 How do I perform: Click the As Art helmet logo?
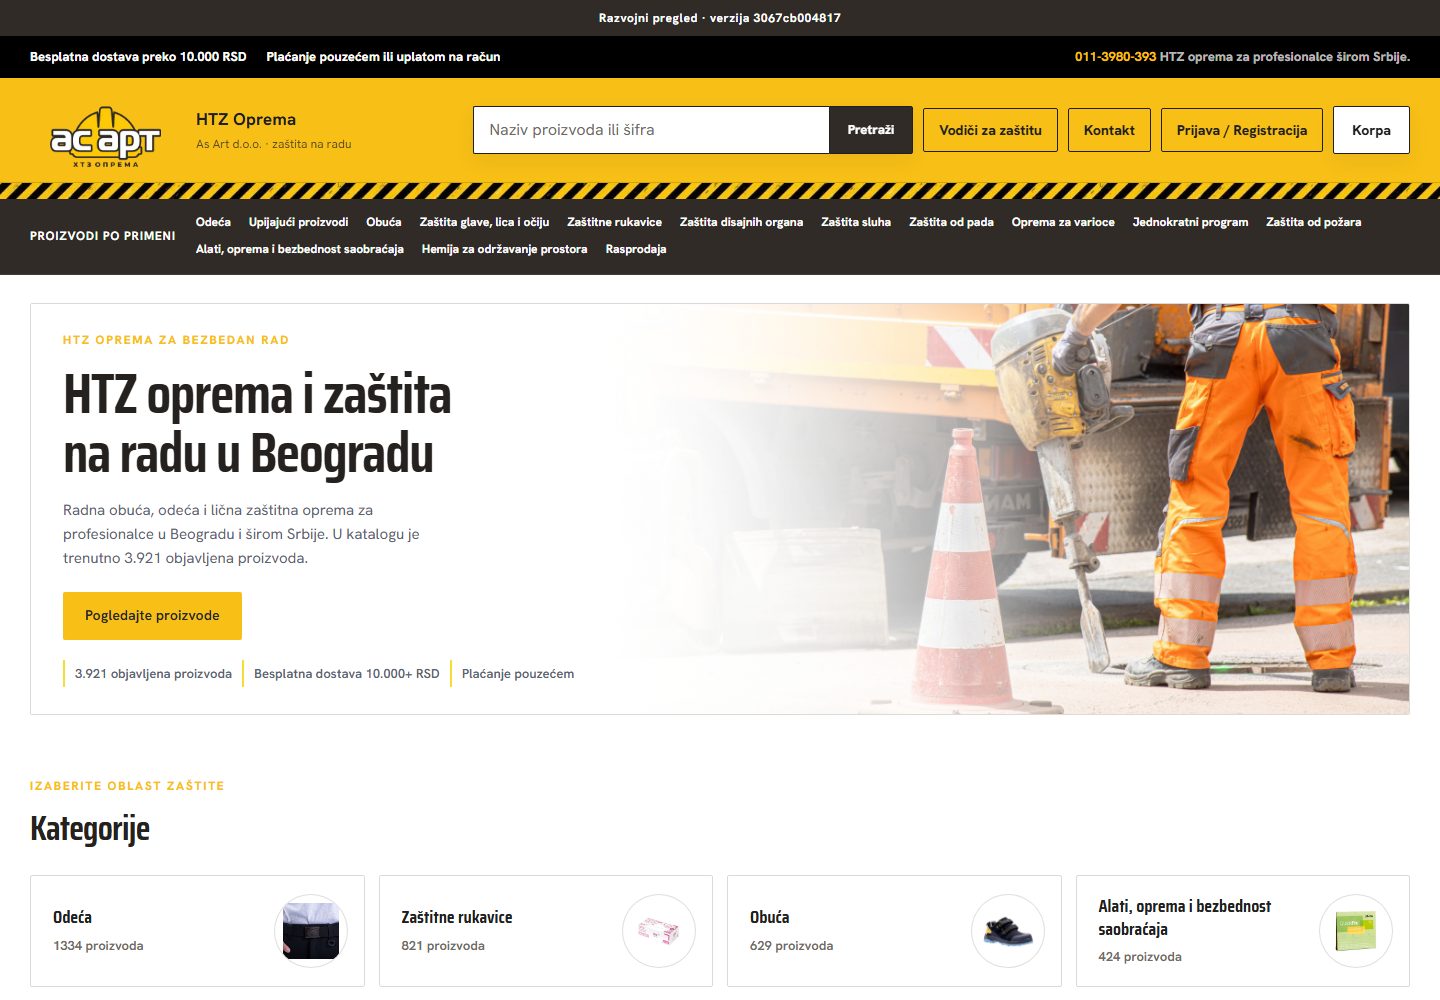[105, 137]
